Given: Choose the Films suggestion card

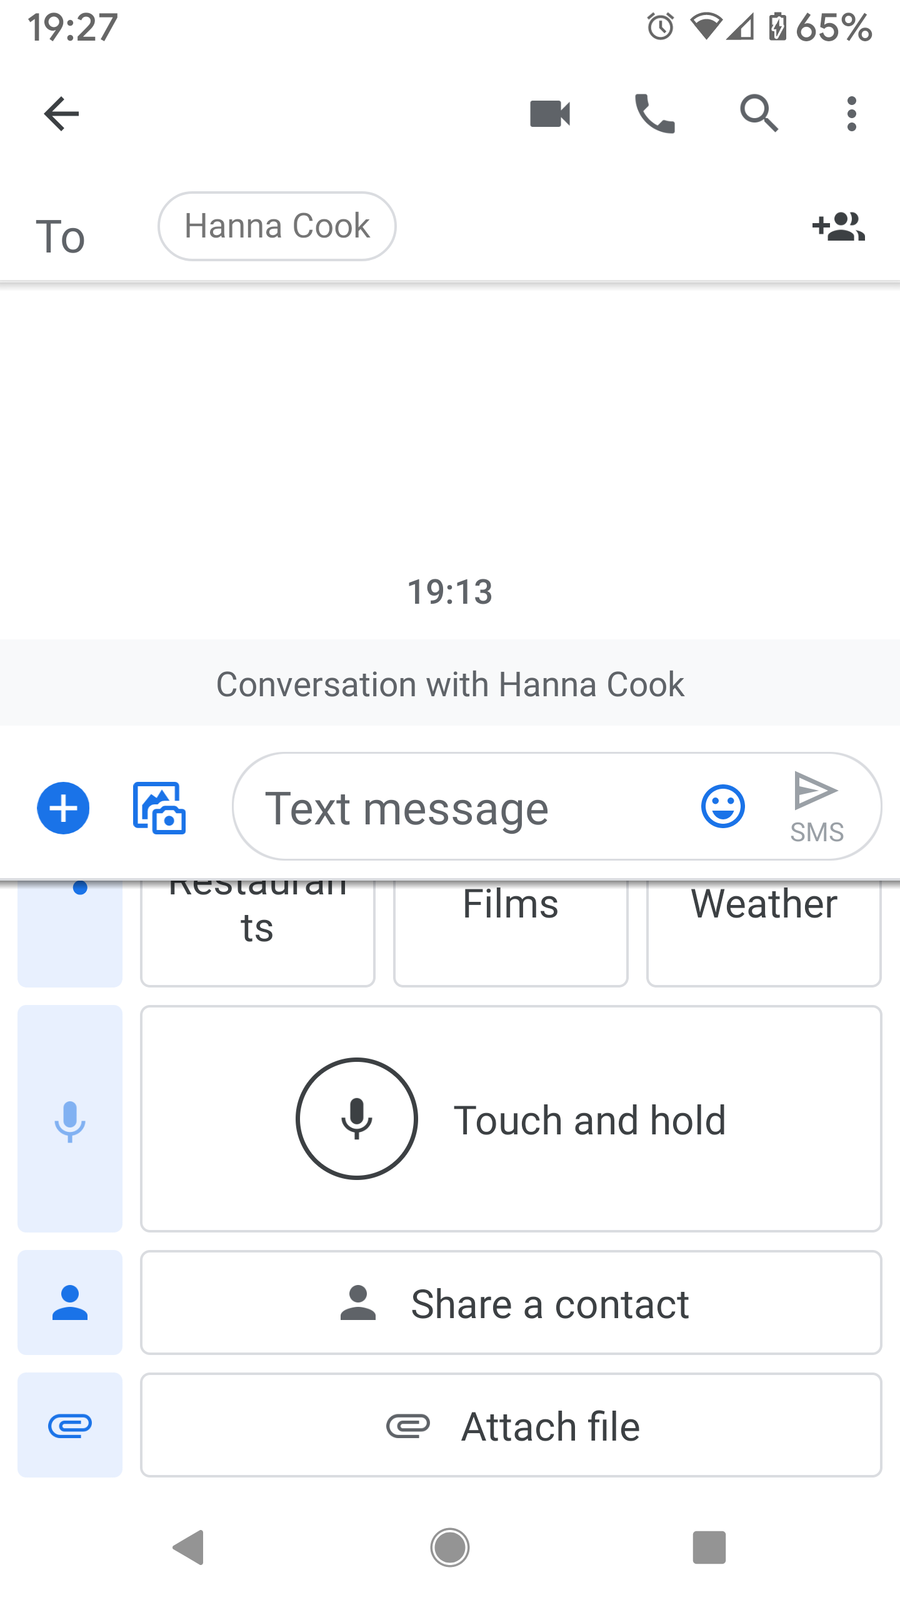Looking at the screenshot, I should point(511,931).
